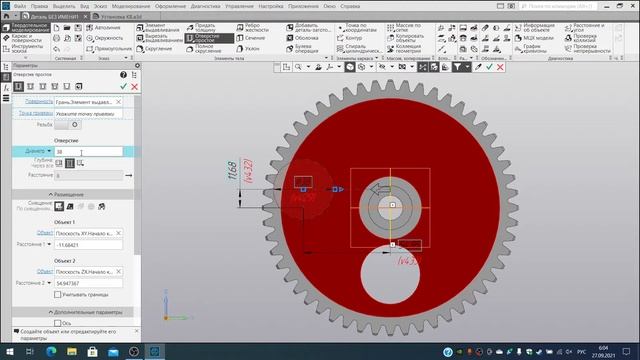The width and height of the screenshot is (640, 360).
Task: Open the Расстояние 2 dropdown arrow
Action: click(x=49, y=283)
